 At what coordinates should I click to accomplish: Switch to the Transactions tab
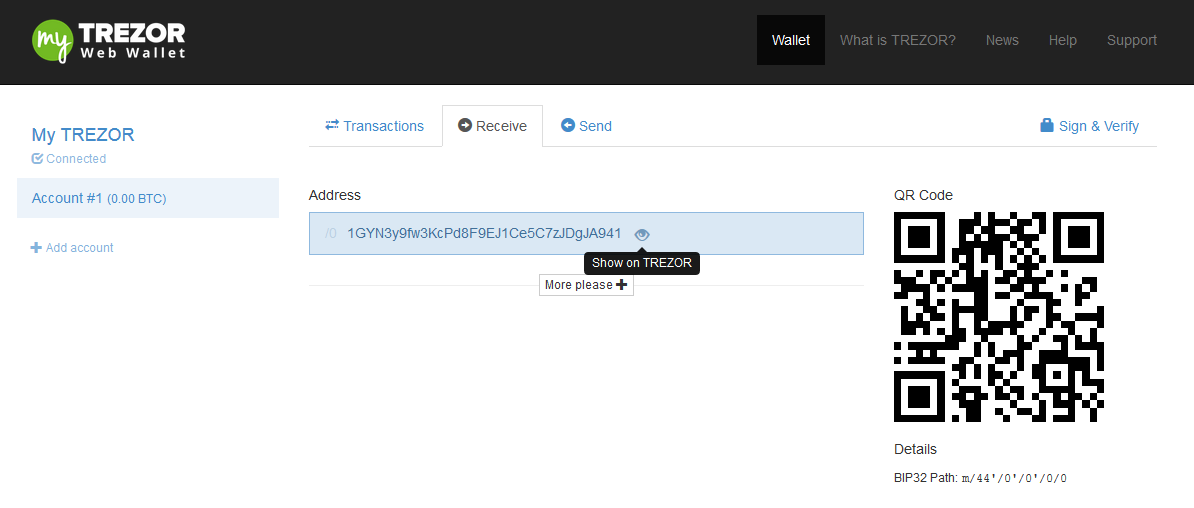(375, 126)
